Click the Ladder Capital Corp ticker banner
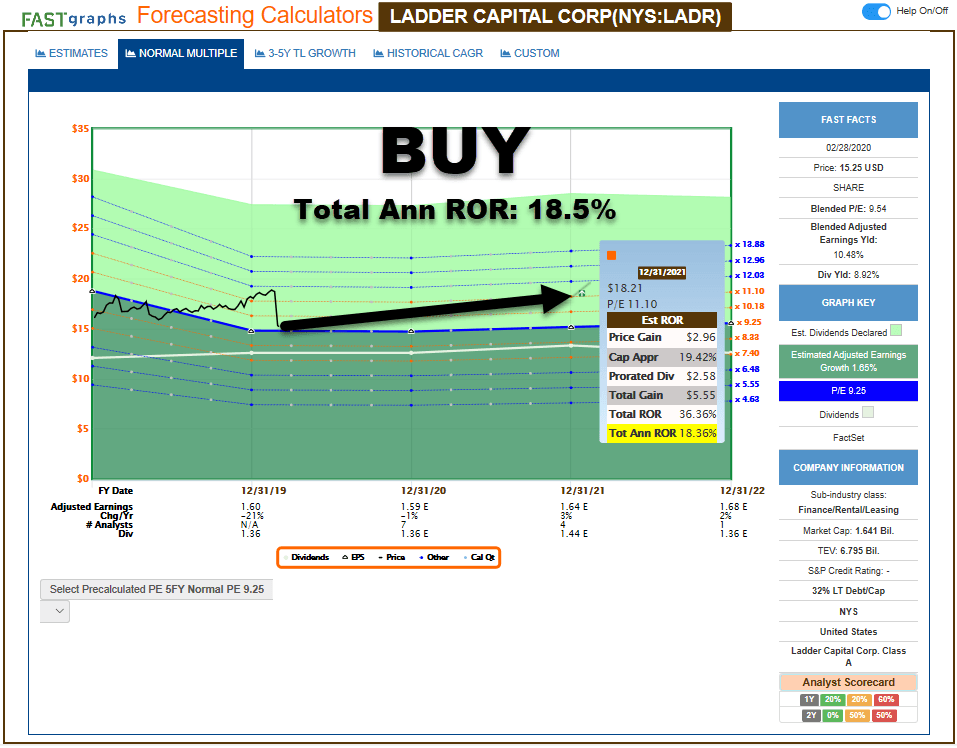The height and width of the screenshot is (748, 957). coord(555,16)
